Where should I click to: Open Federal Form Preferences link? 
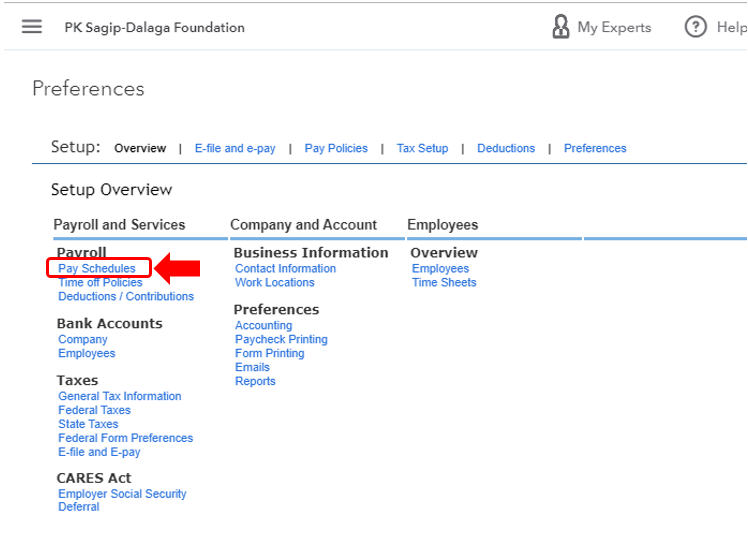tap(126, 438)
